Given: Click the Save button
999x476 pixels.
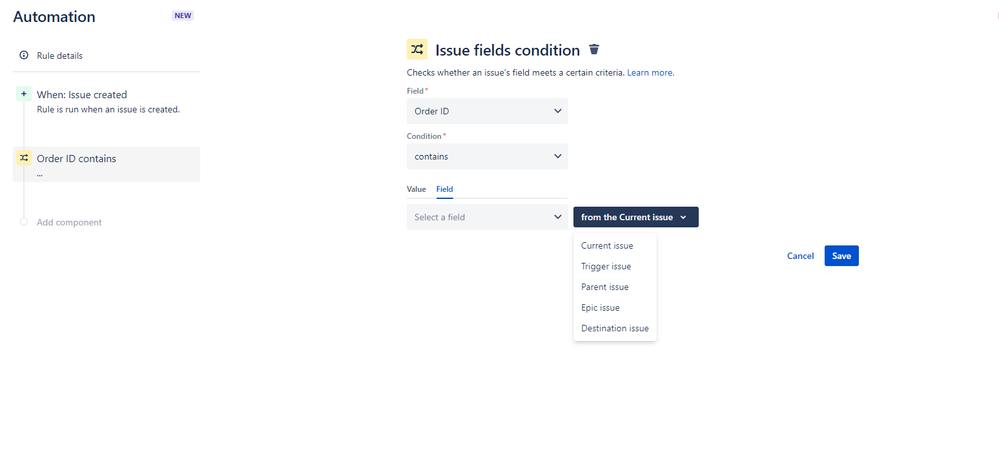Looking at the screenshot, I should 841,256.
